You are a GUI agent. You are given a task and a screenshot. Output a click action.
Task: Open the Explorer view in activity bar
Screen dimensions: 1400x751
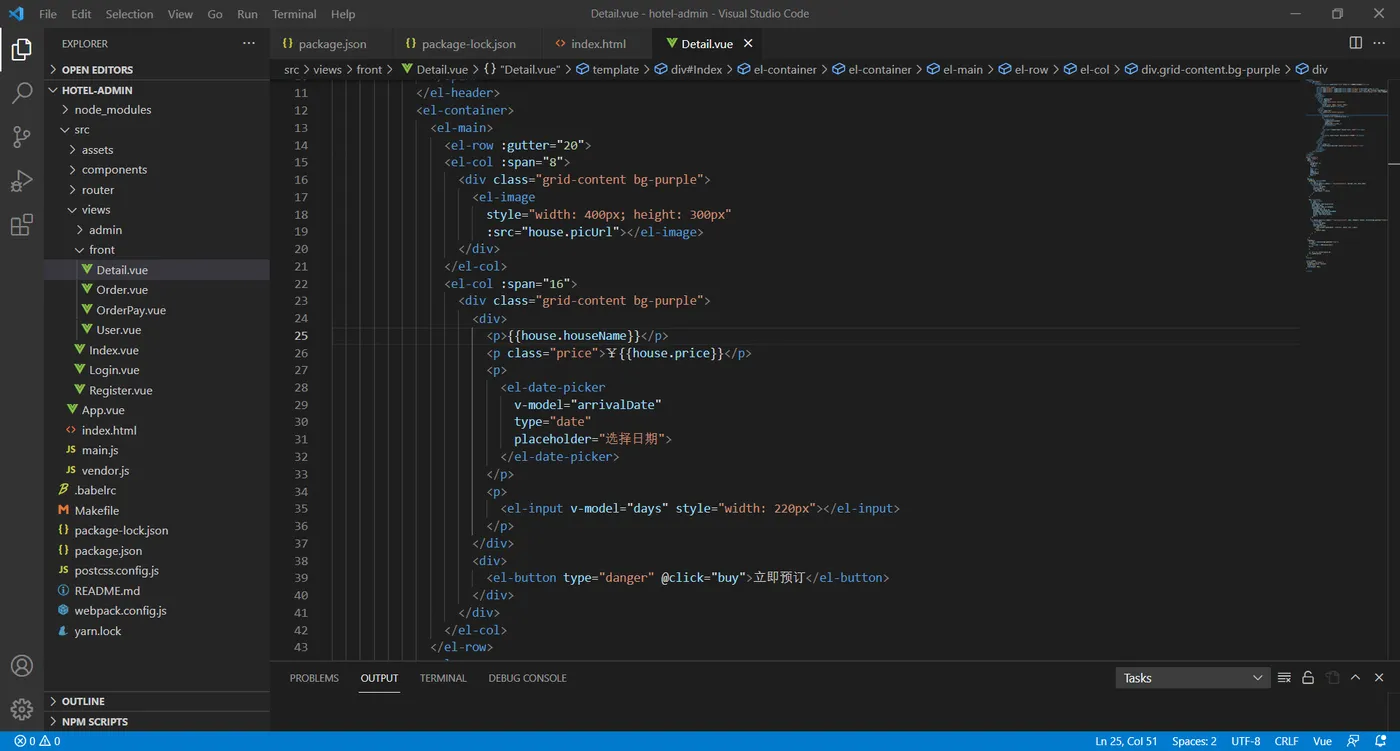point(21,49)
